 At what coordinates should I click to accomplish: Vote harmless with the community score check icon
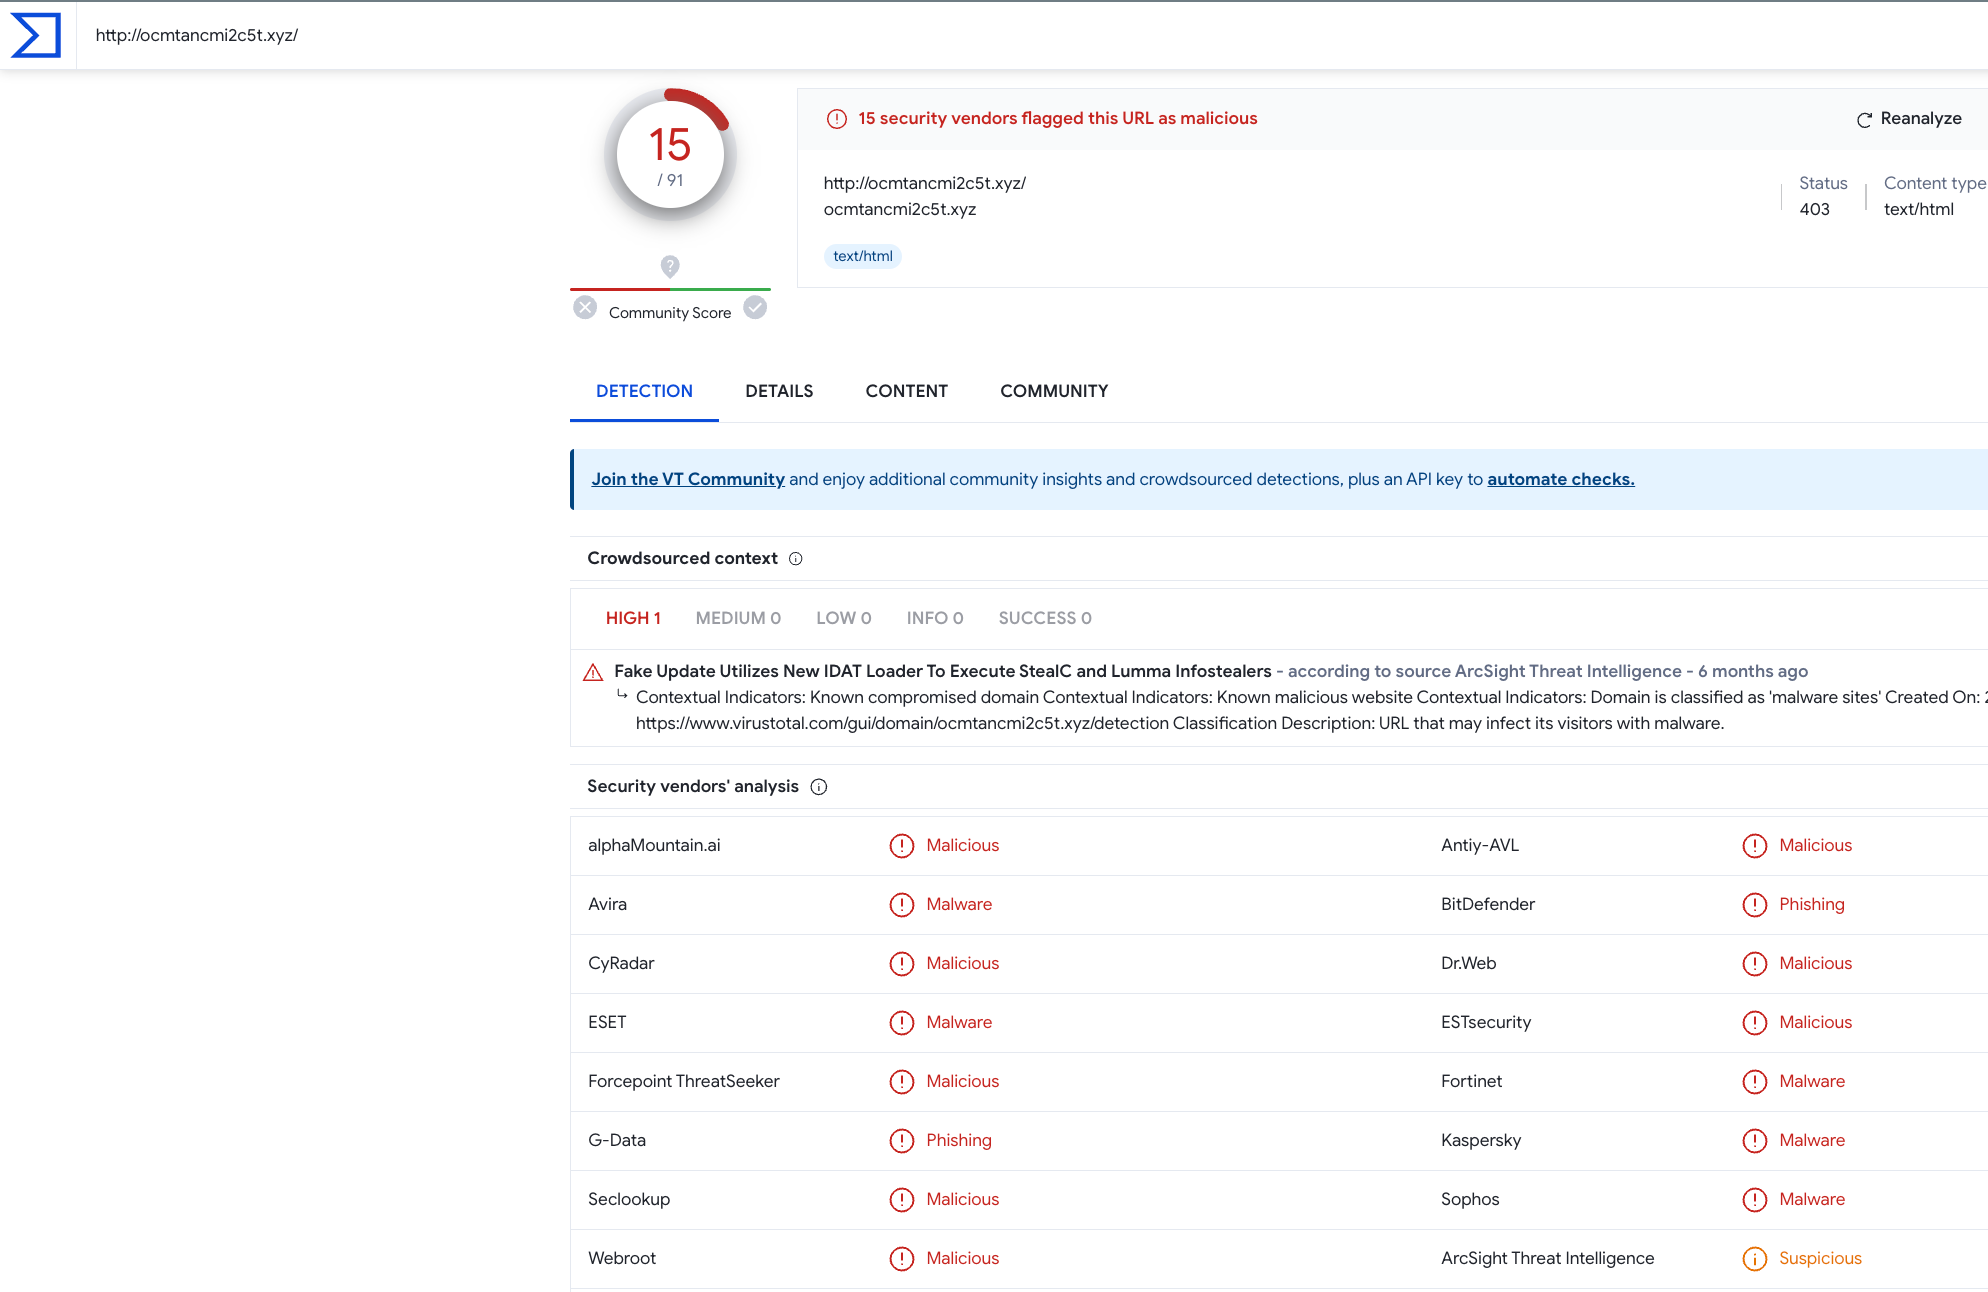(755, 307)
